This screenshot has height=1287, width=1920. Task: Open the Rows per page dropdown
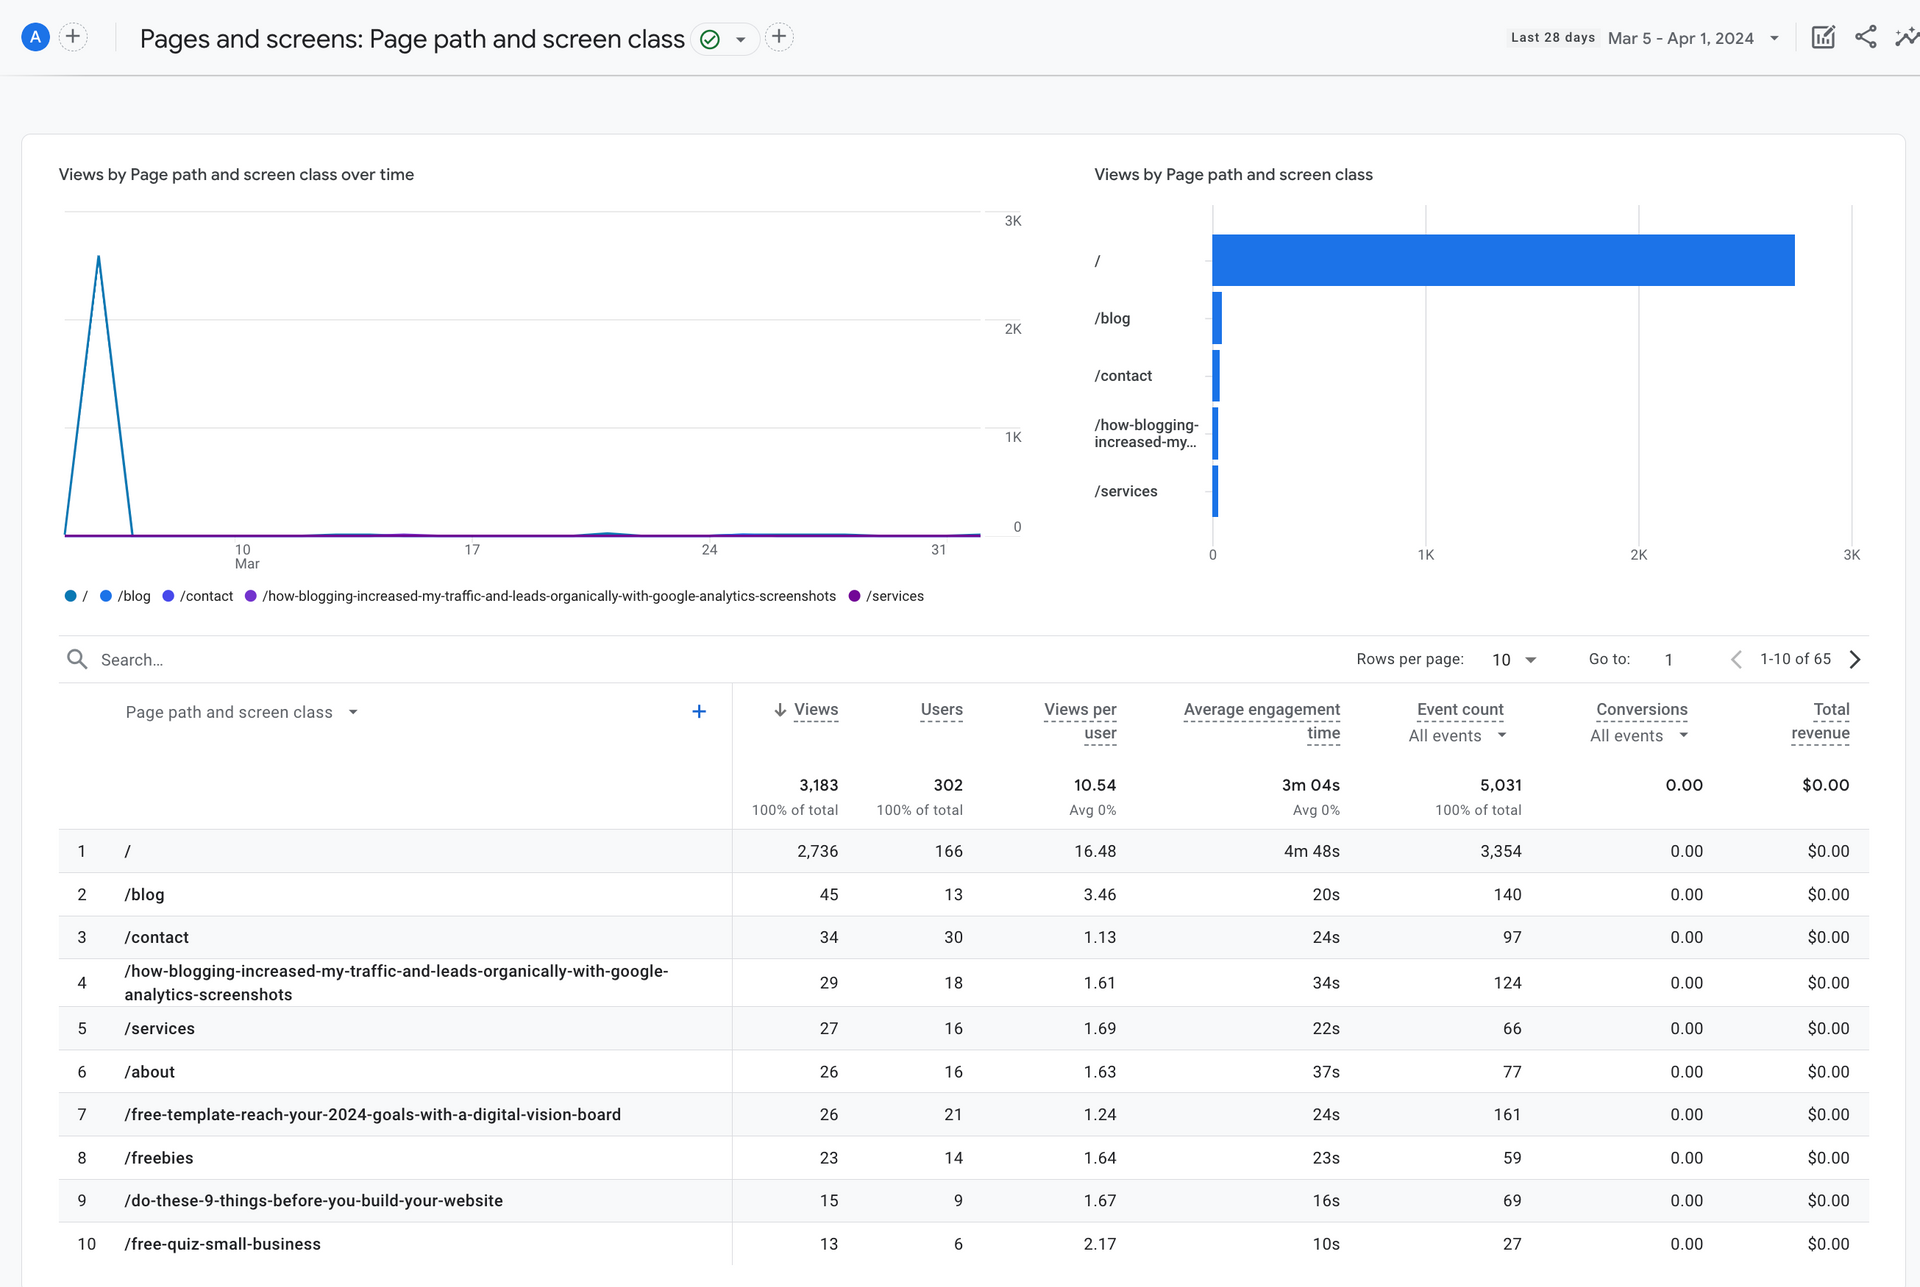click(x=1514, y=659)
